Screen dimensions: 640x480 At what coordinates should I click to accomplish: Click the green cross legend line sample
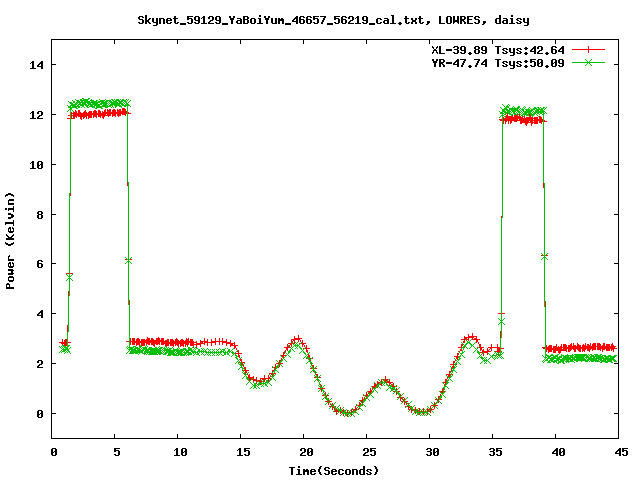click(588, 62)
